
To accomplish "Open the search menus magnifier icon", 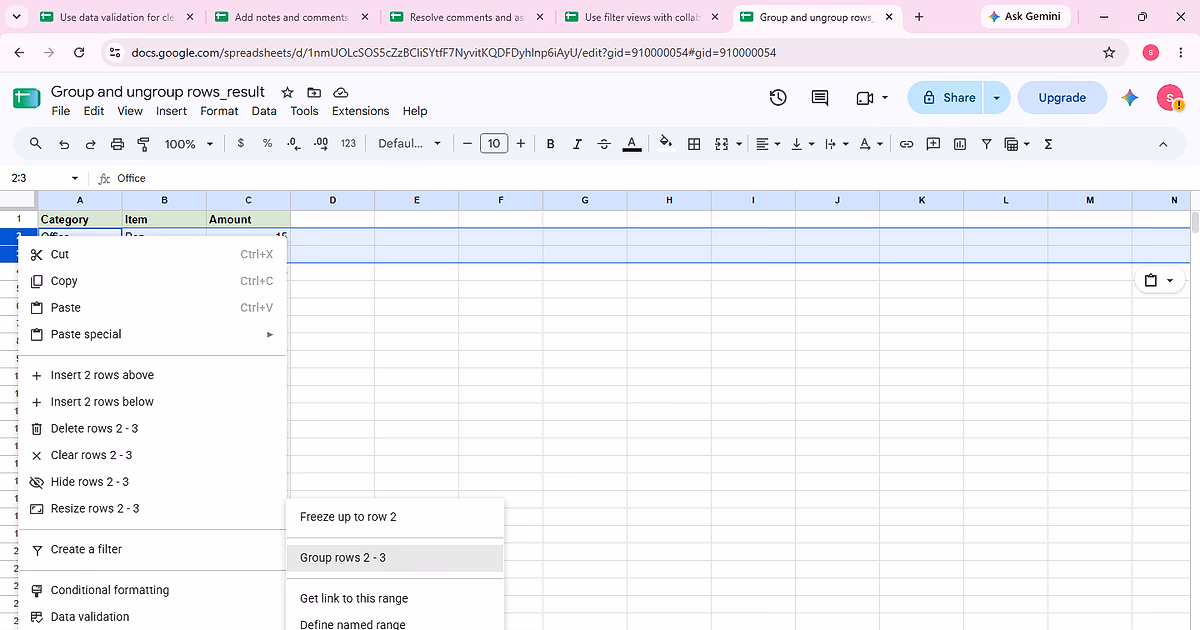I will (x=36, y=144).
